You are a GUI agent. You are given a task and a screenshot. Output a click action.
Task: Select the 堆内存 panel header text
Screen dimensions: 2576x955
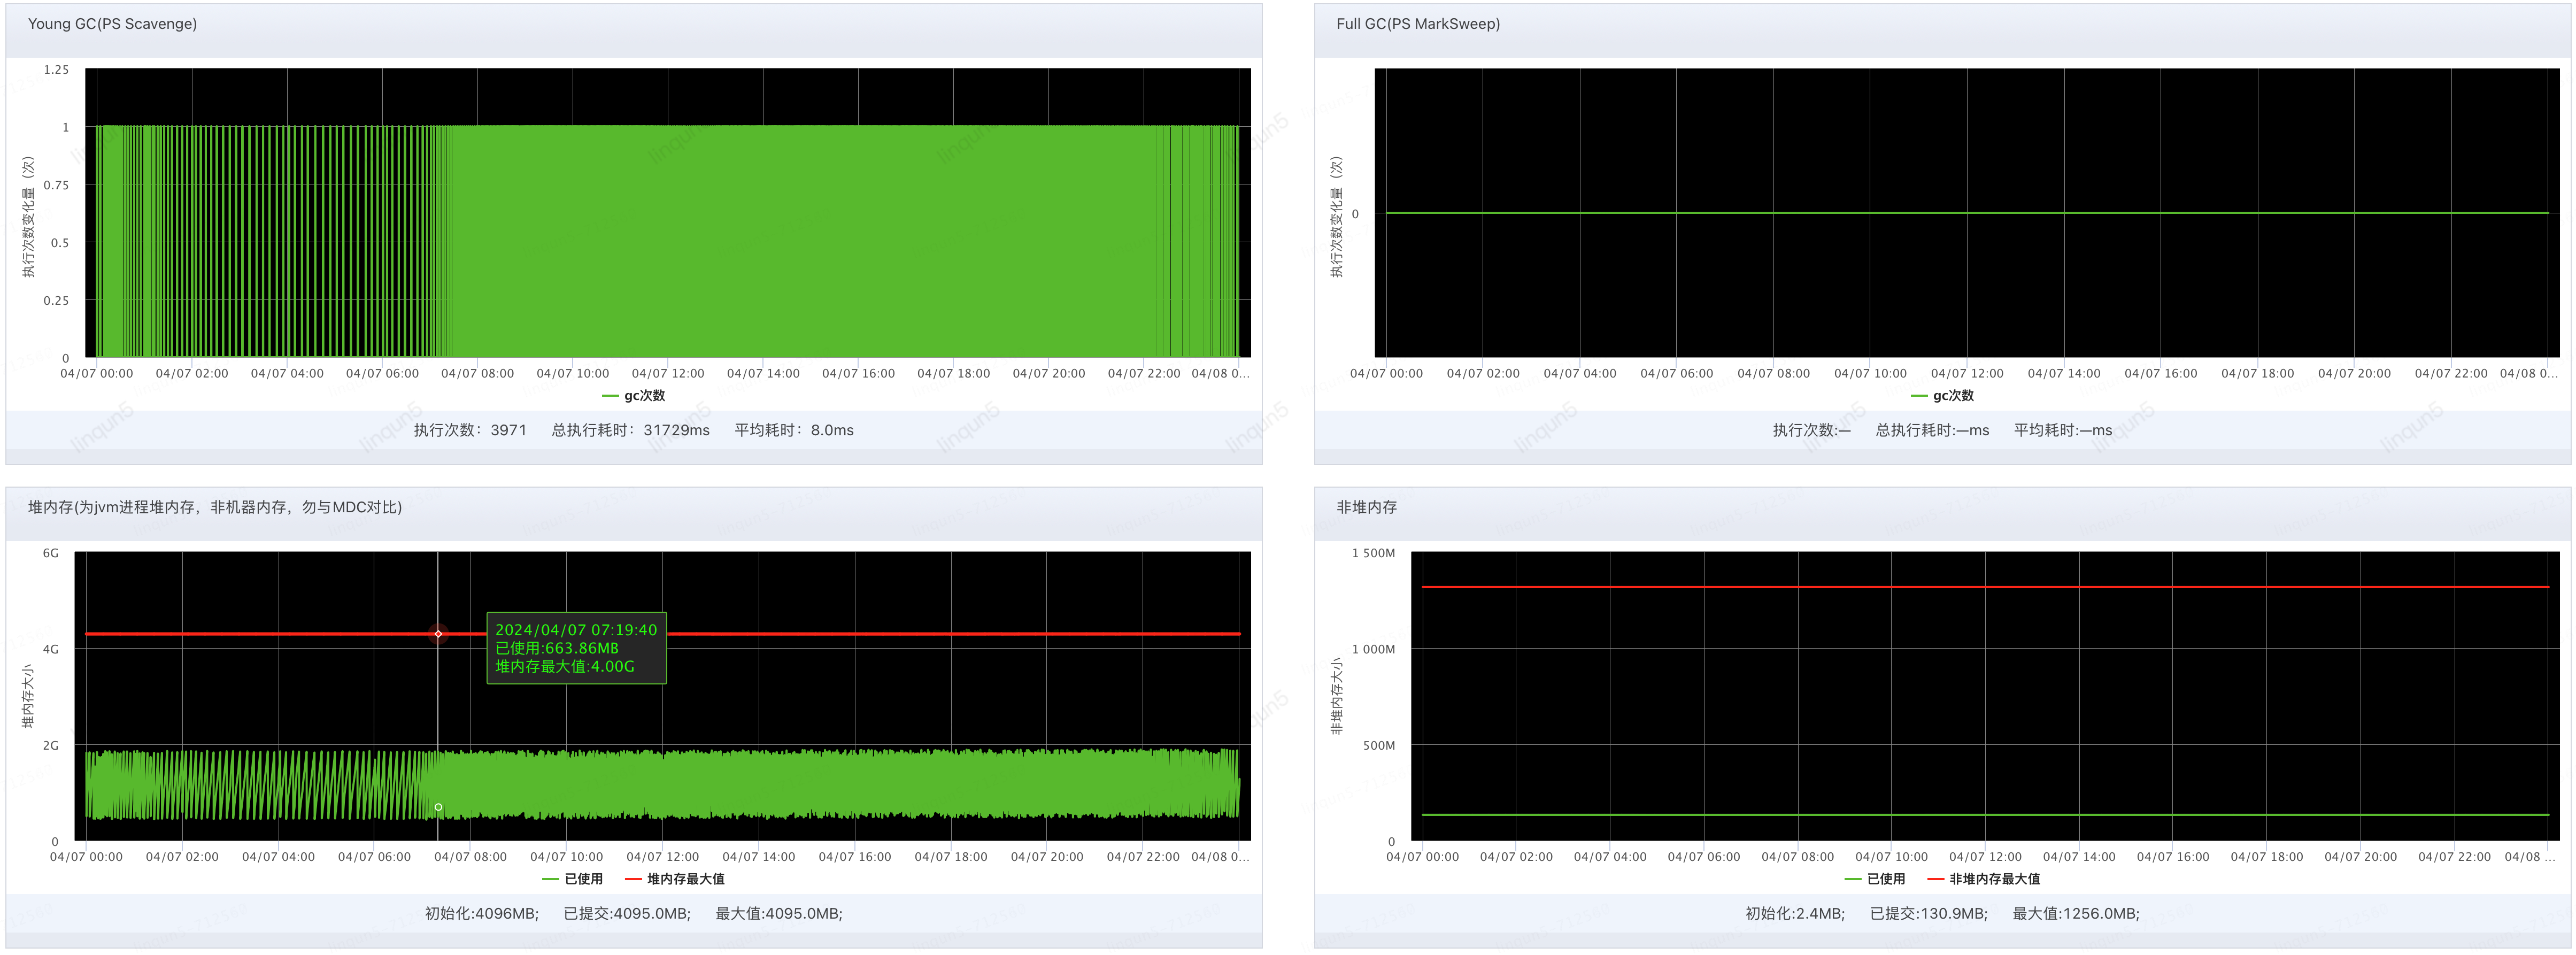[x=215, y=507]
